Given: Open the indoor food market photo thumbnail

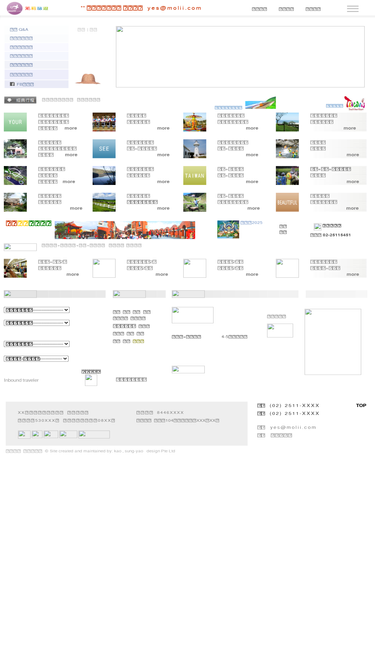Looking at the screenshot, I should click(x=15, y=268).
